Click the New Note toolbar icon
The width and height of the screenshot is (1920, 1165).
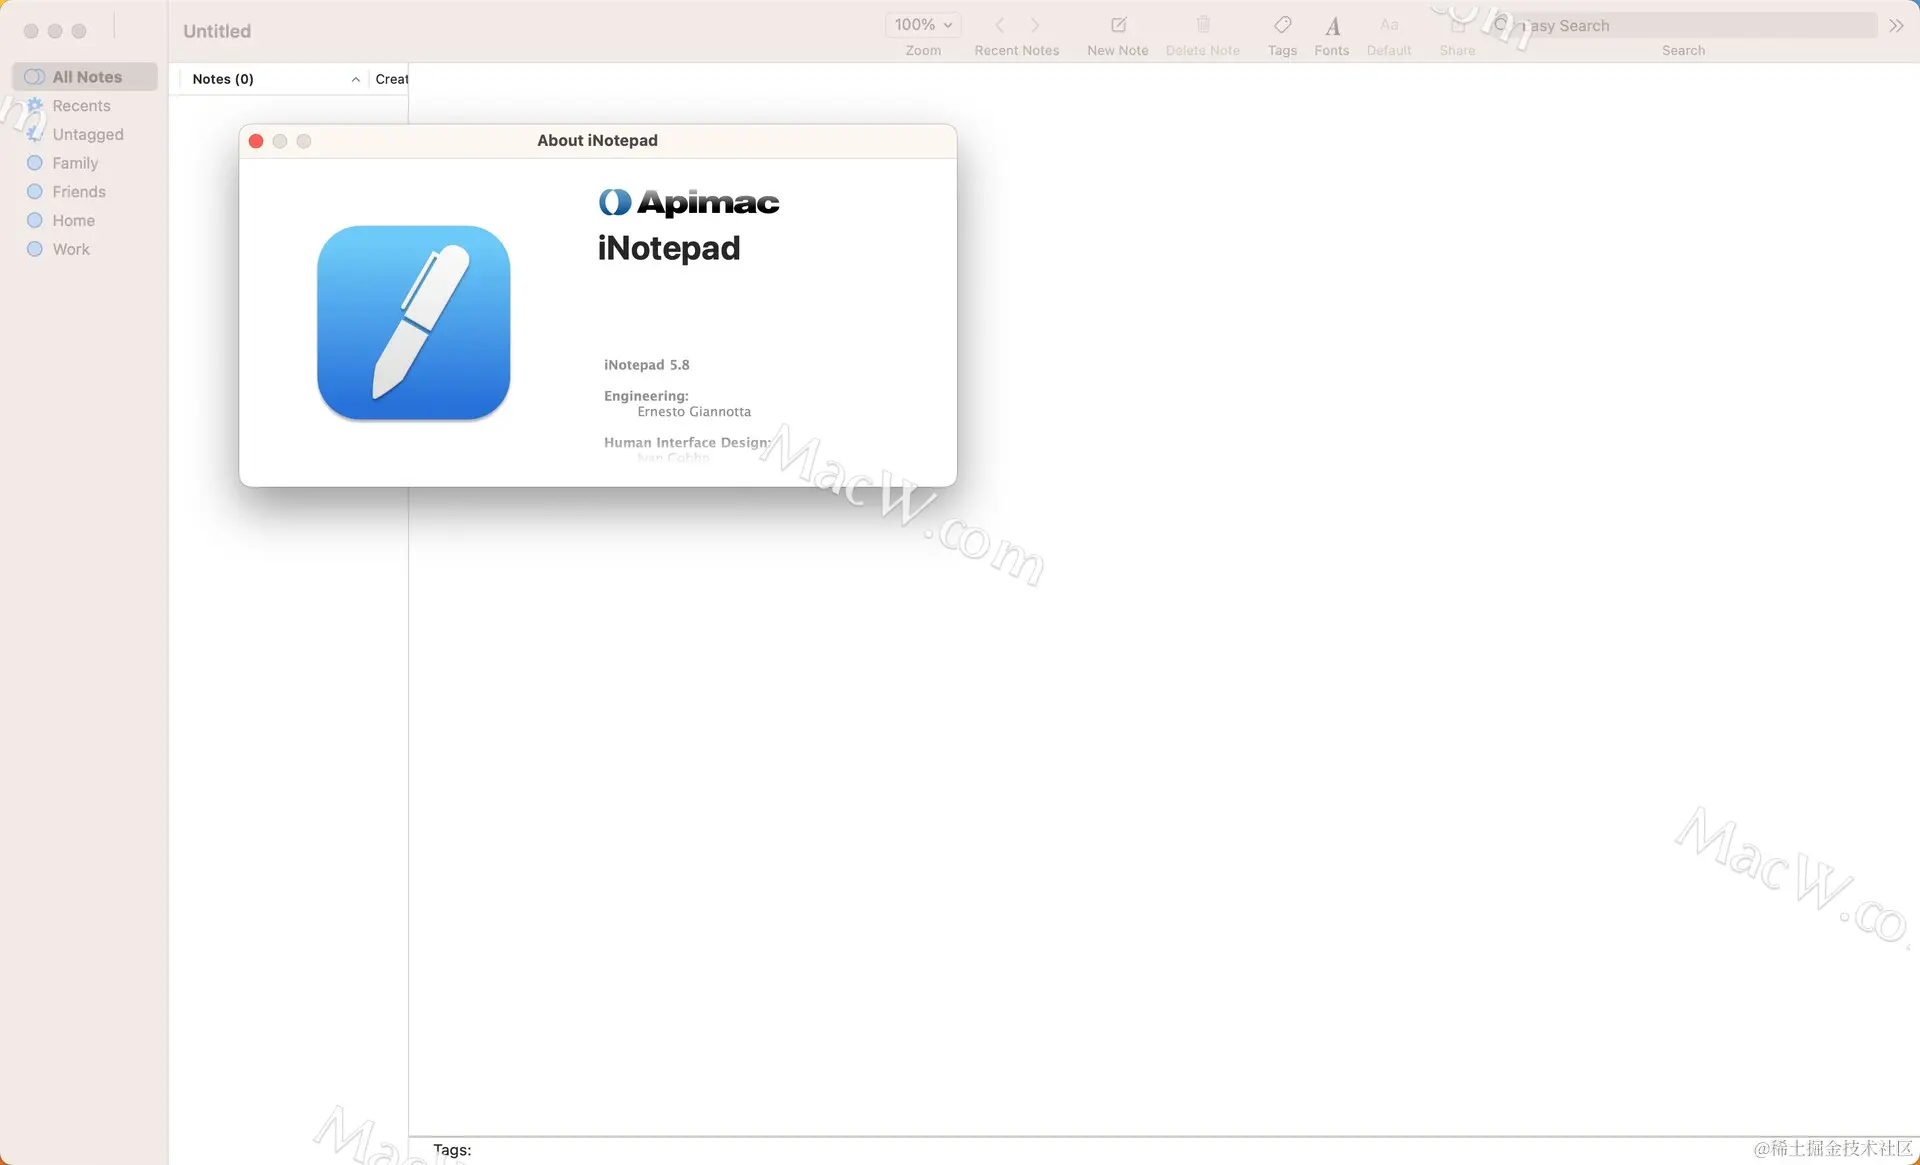tap(1118, 26)
